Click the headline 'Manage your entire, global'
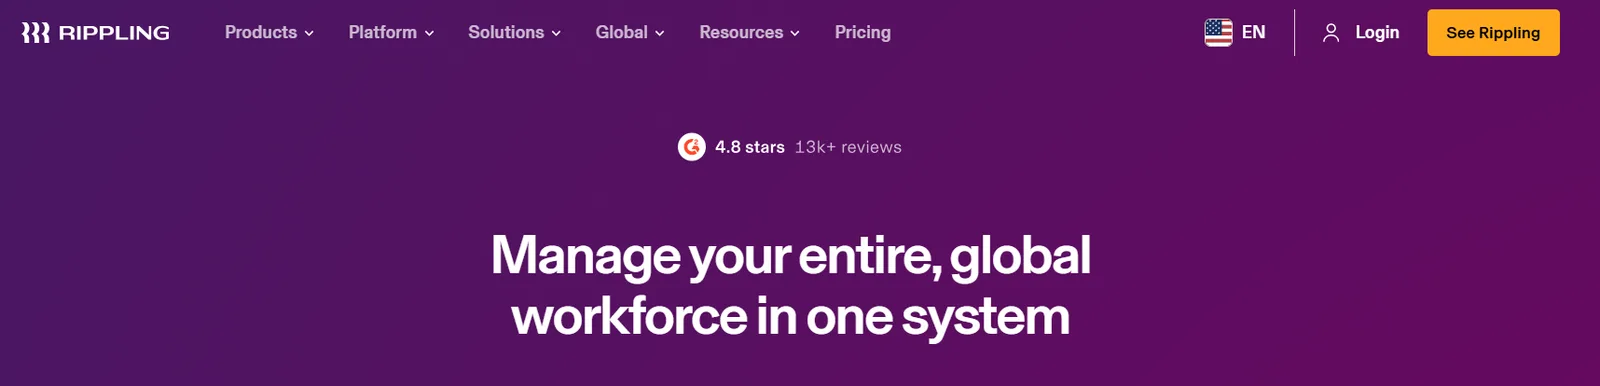 (x=790, y=255)
